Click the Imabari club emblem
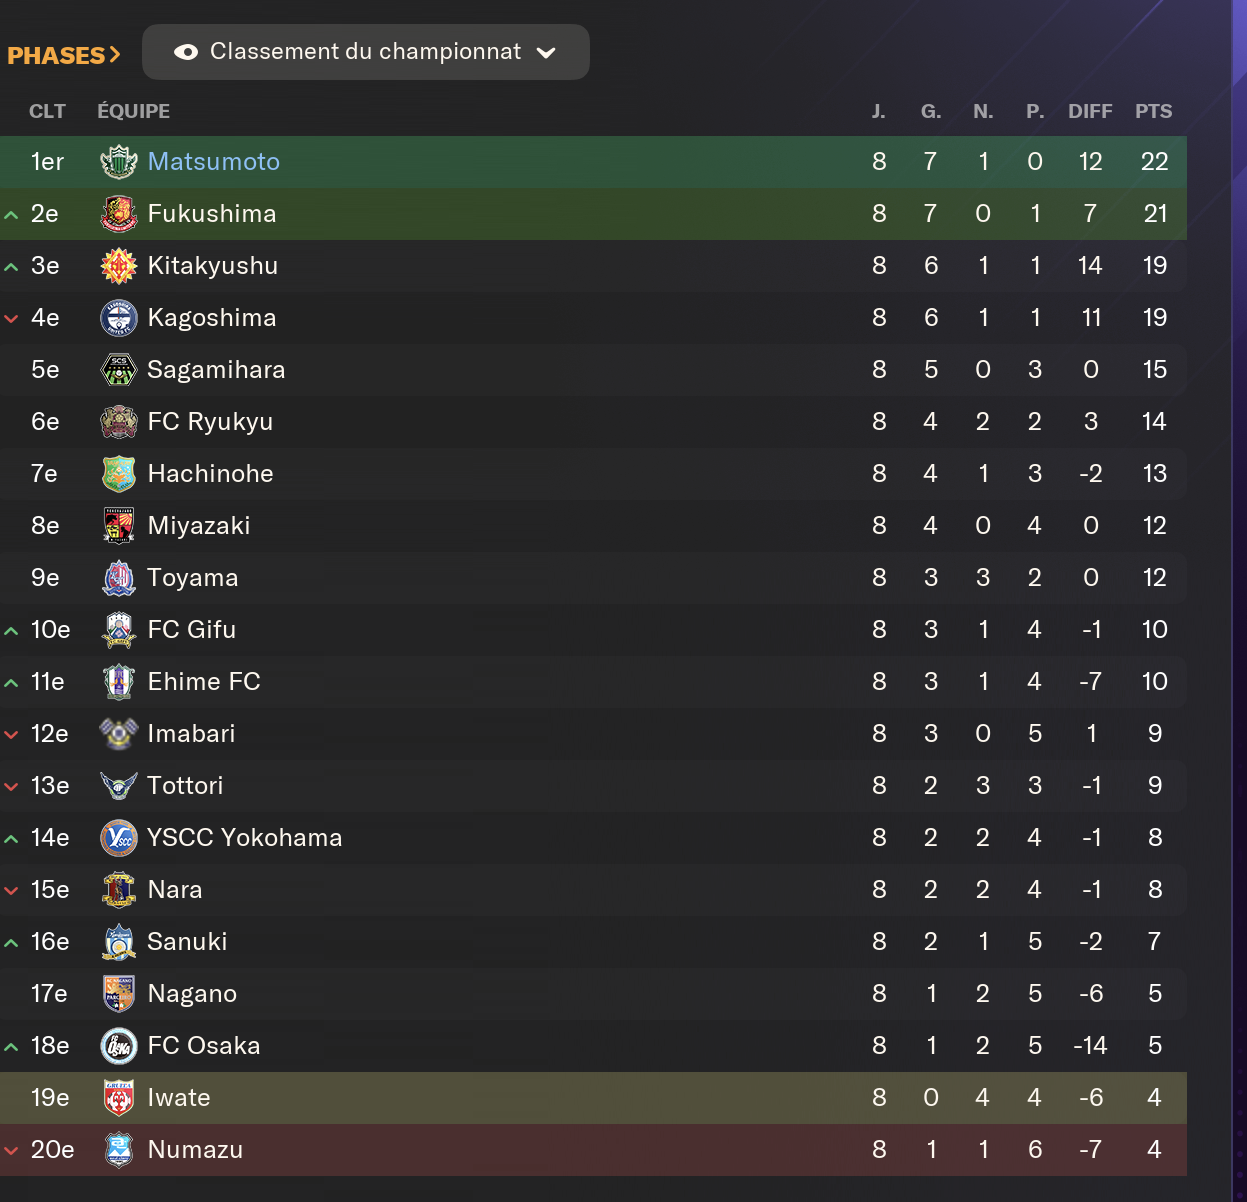The image size is (1247, 1202). 119,734
